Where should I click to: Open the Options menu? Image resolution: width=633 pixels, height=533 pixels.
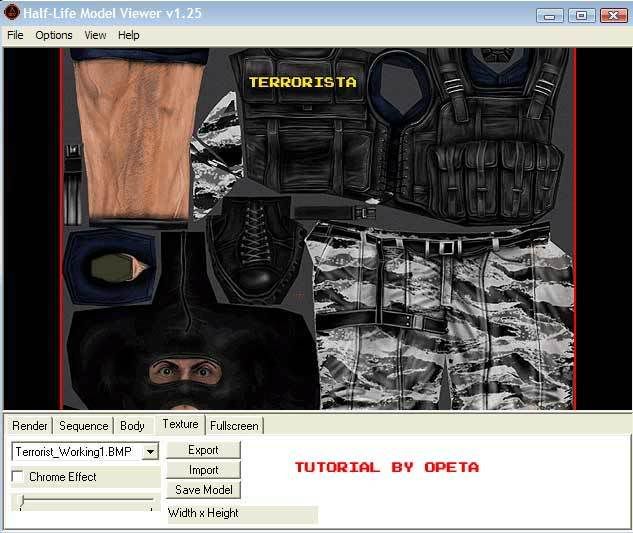coord(54,35)
